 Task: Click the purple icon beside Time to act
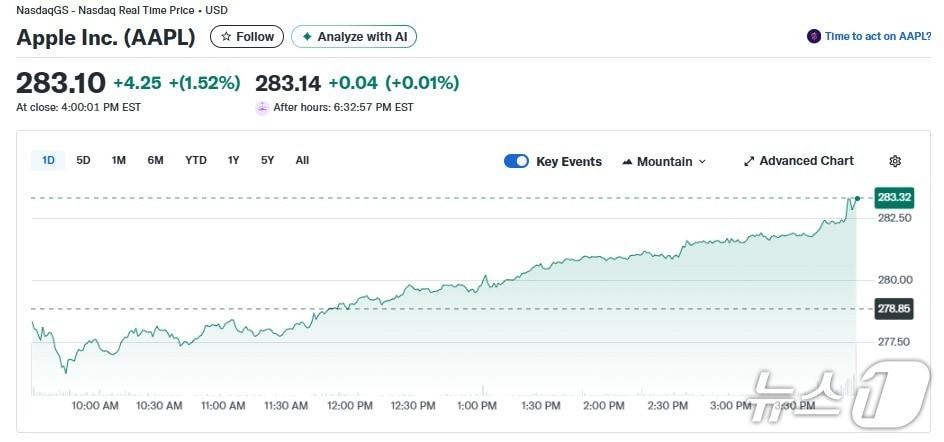814,36
